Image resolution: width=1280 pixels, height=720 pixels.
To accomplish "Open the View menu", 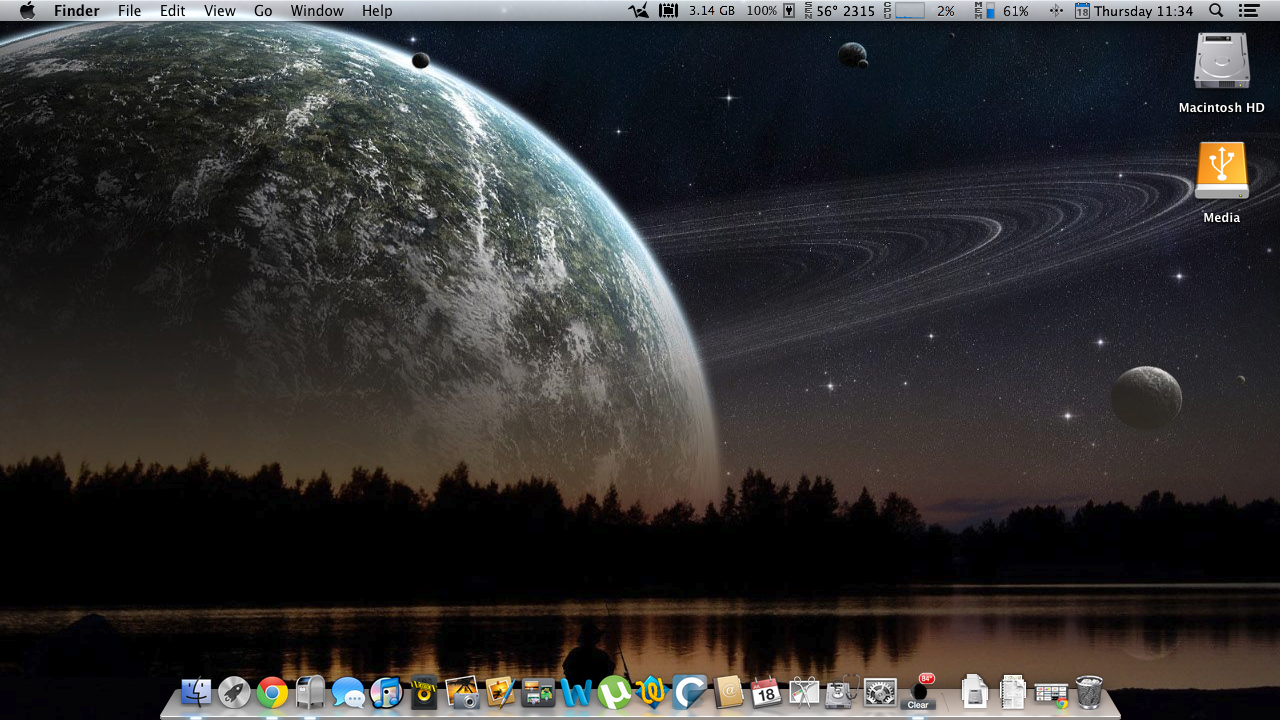I will point(220,11).
